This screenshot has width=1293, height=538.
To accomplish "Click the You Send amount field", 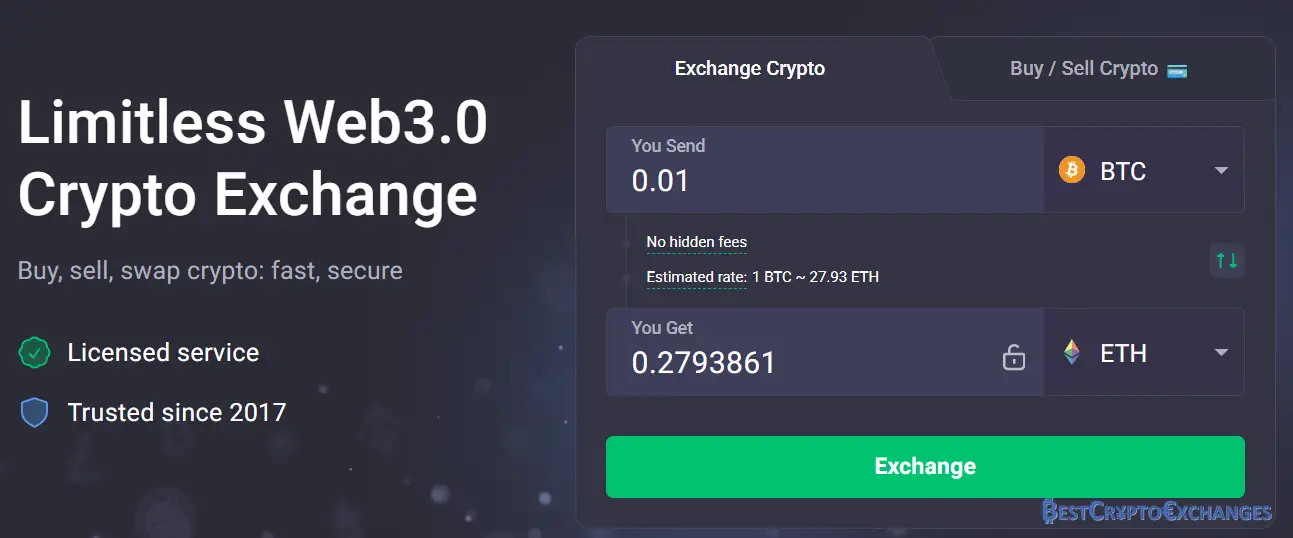I will (825, 170).
